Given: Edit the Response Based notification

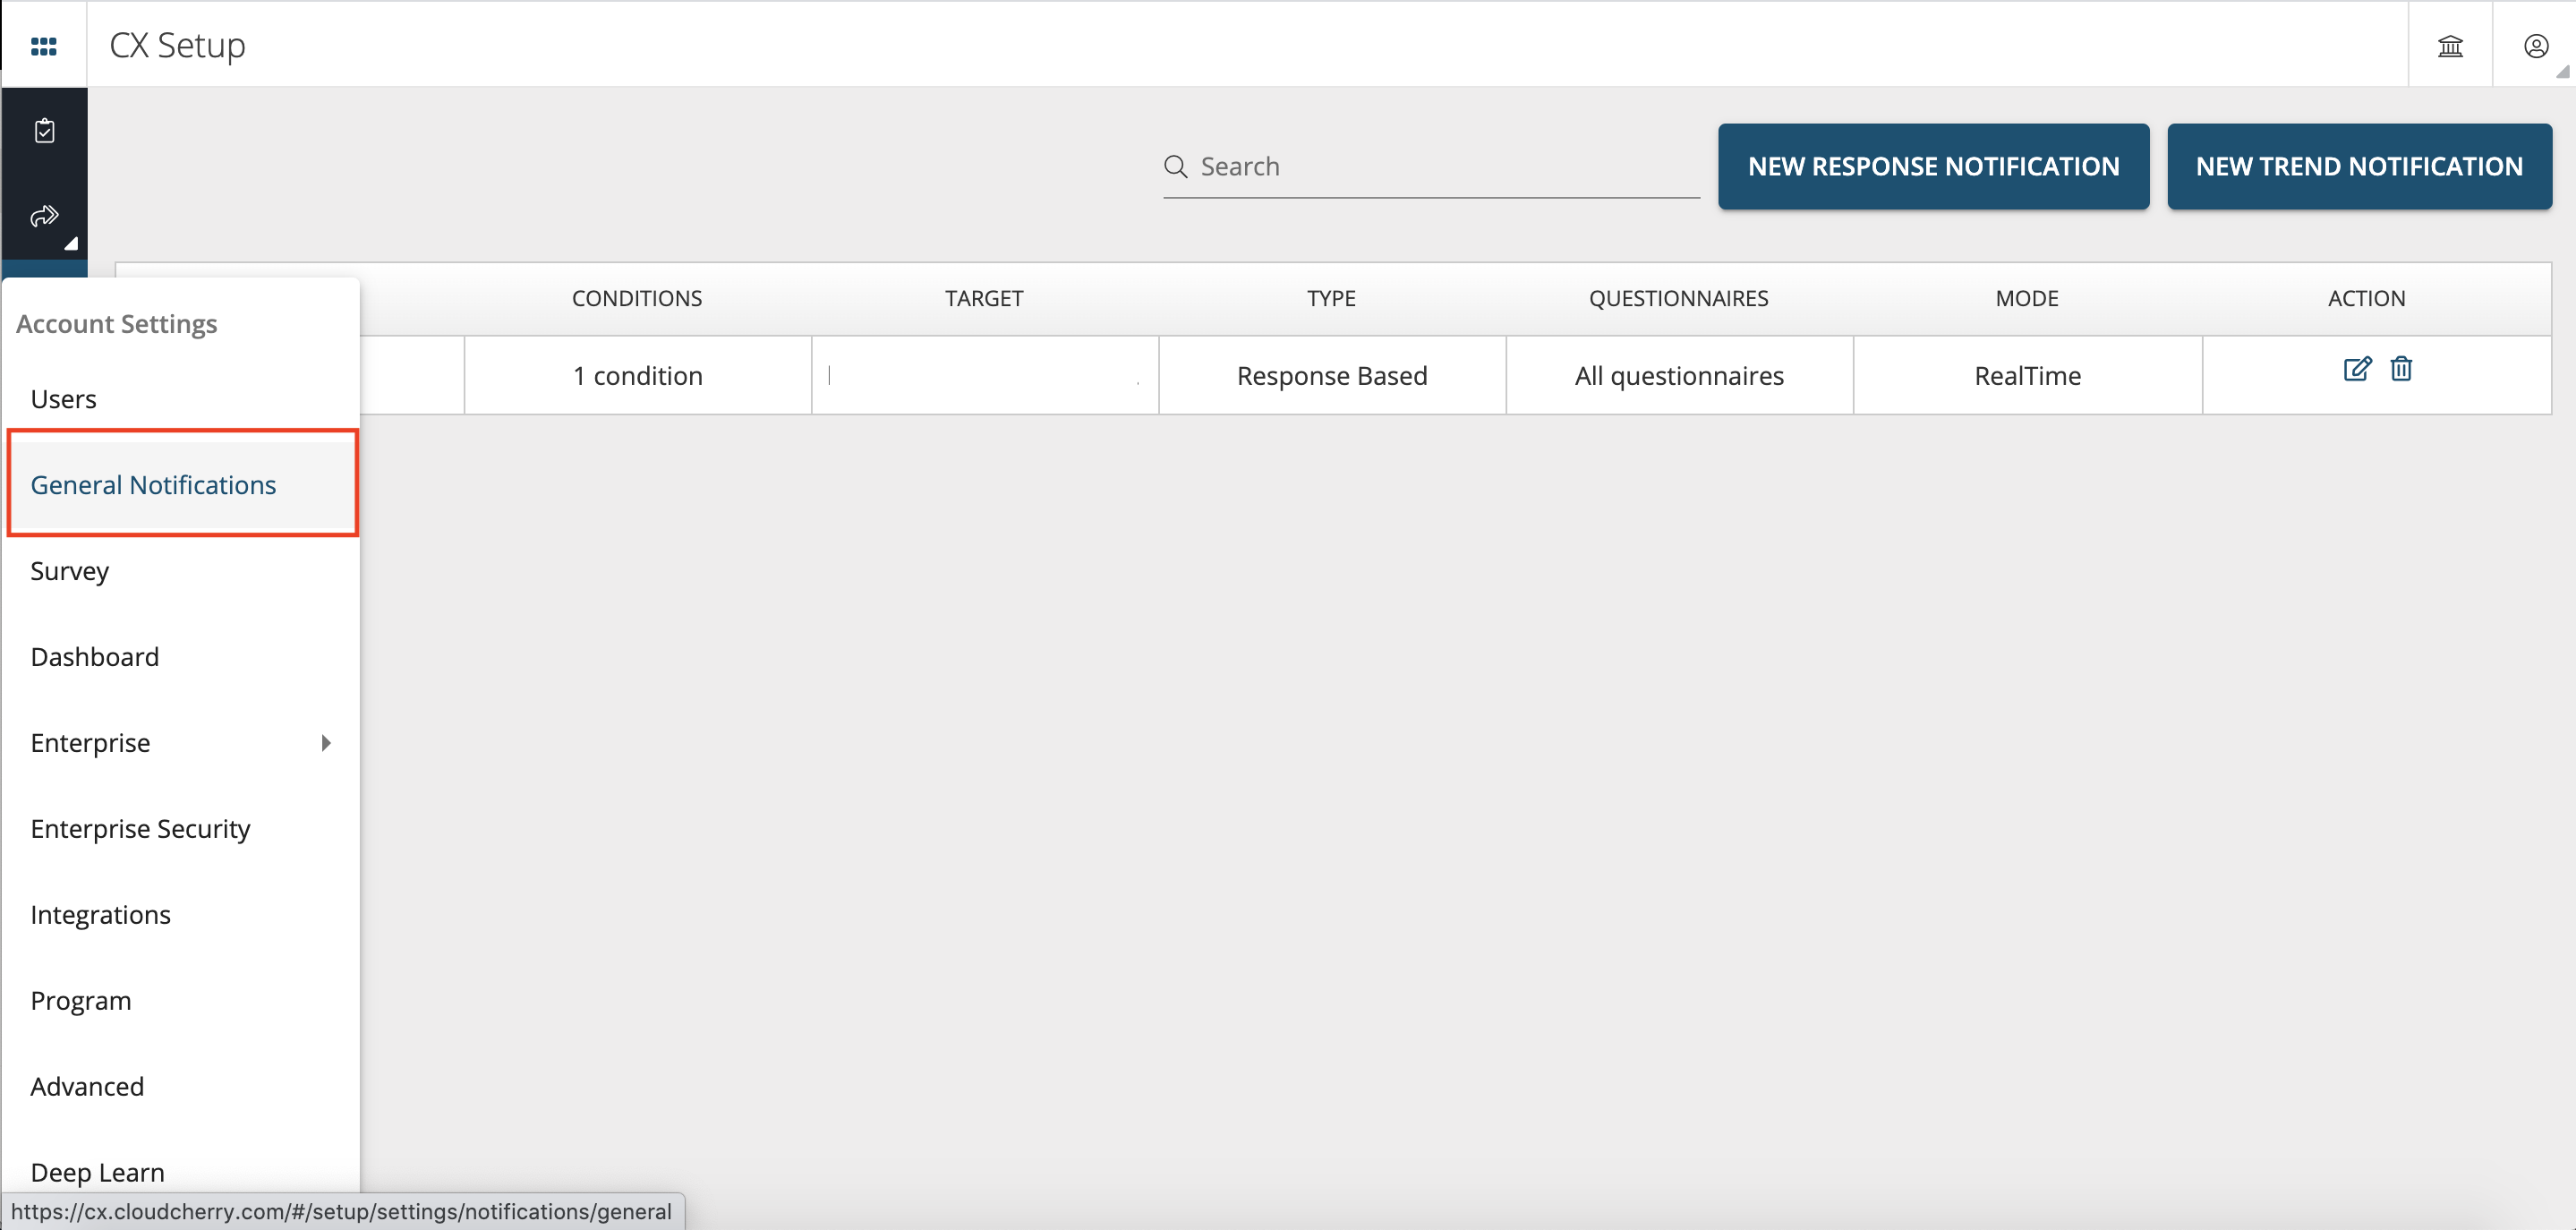Looking at the screenshot, I should (x=2357, y=369).
